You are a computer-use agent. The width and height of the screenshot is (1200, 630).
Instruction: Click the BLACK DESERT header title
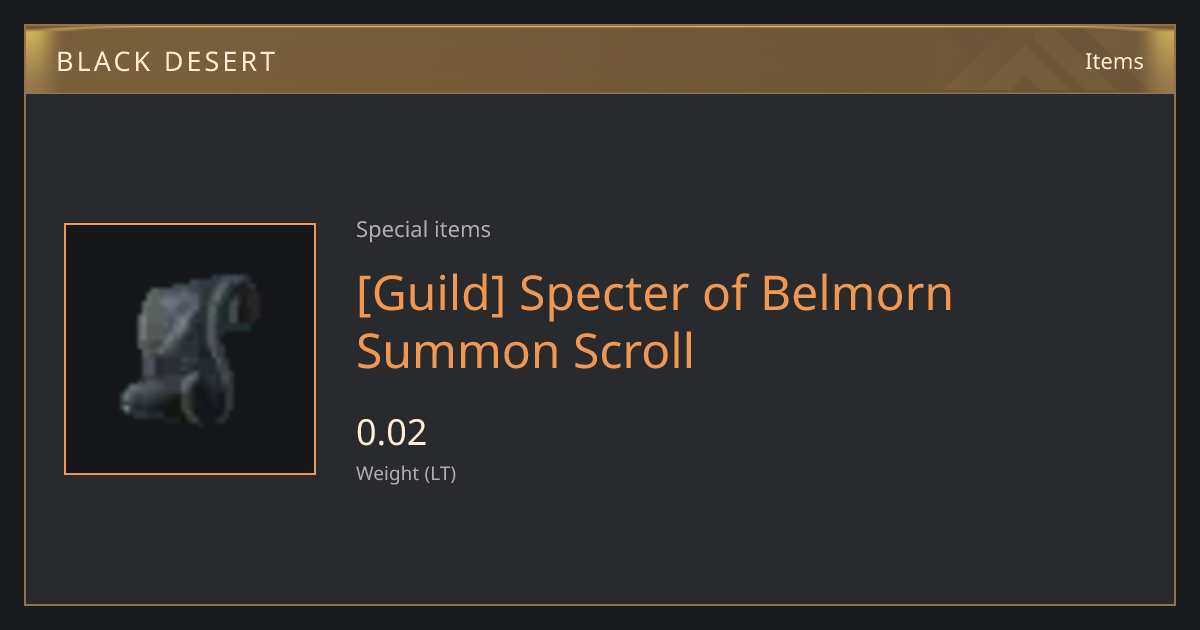click(x=166, y=62)
